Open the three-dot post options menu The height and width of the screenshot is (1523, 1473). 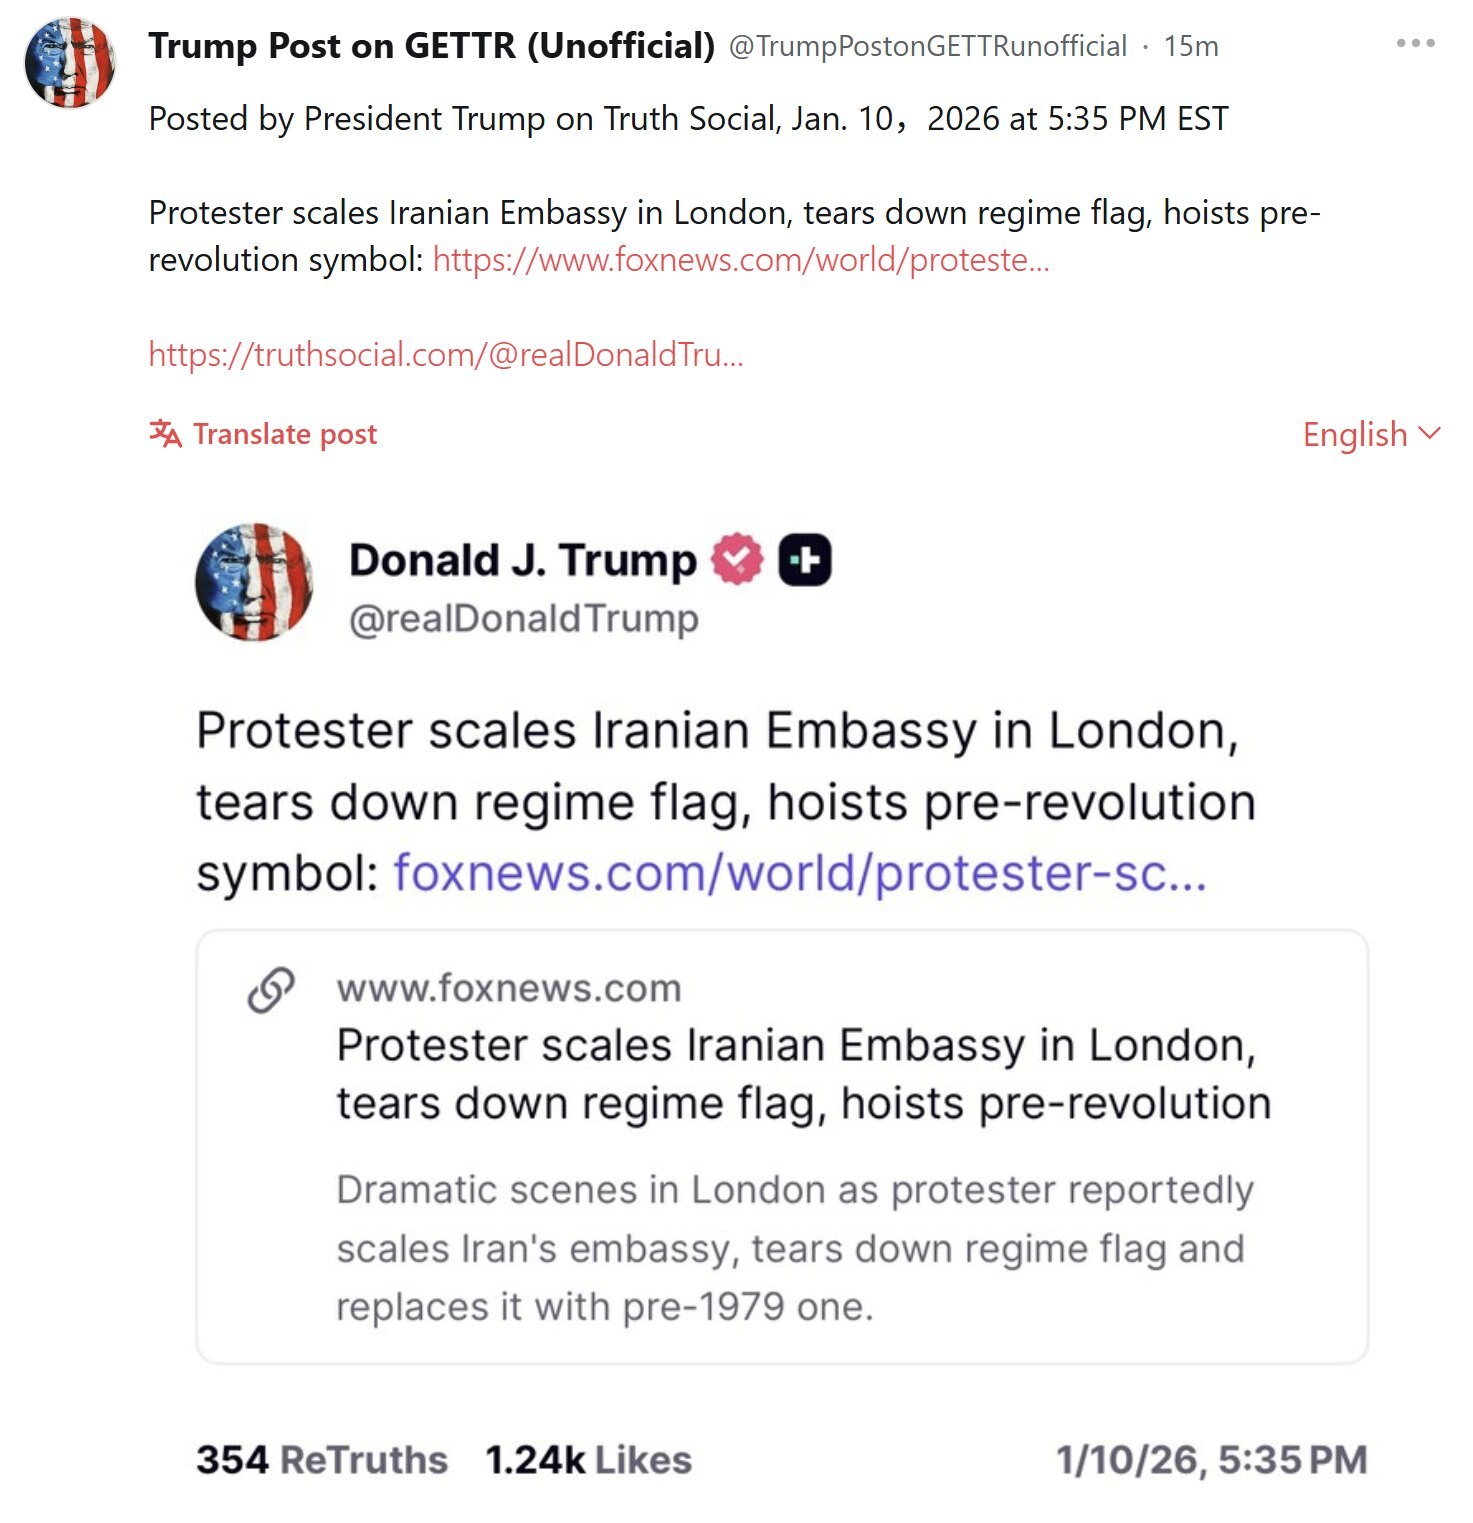coord(1415,44)
